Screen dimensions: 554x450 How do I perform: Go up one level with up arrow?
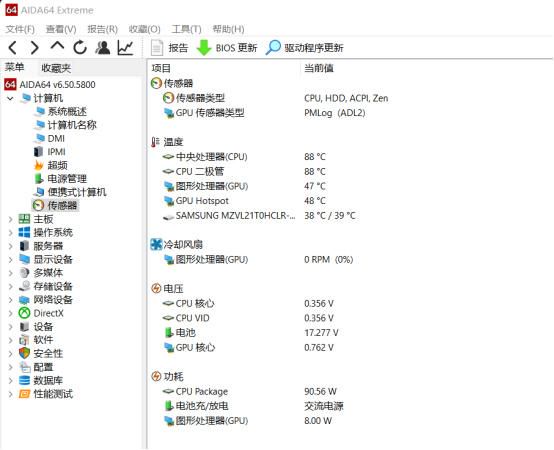click(57, 47)
